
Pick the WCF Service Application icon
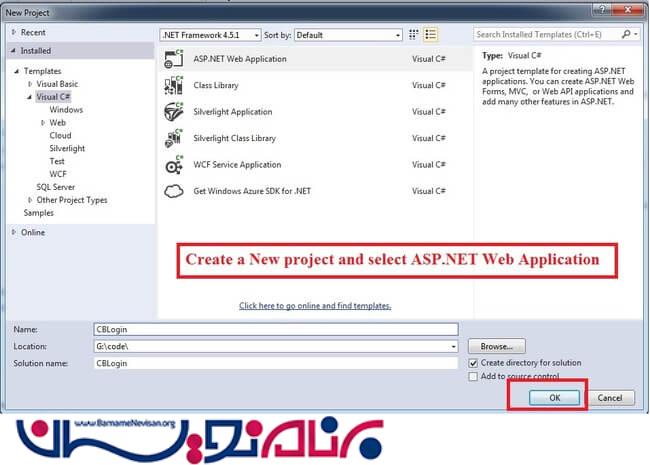[x=173, y=165]
